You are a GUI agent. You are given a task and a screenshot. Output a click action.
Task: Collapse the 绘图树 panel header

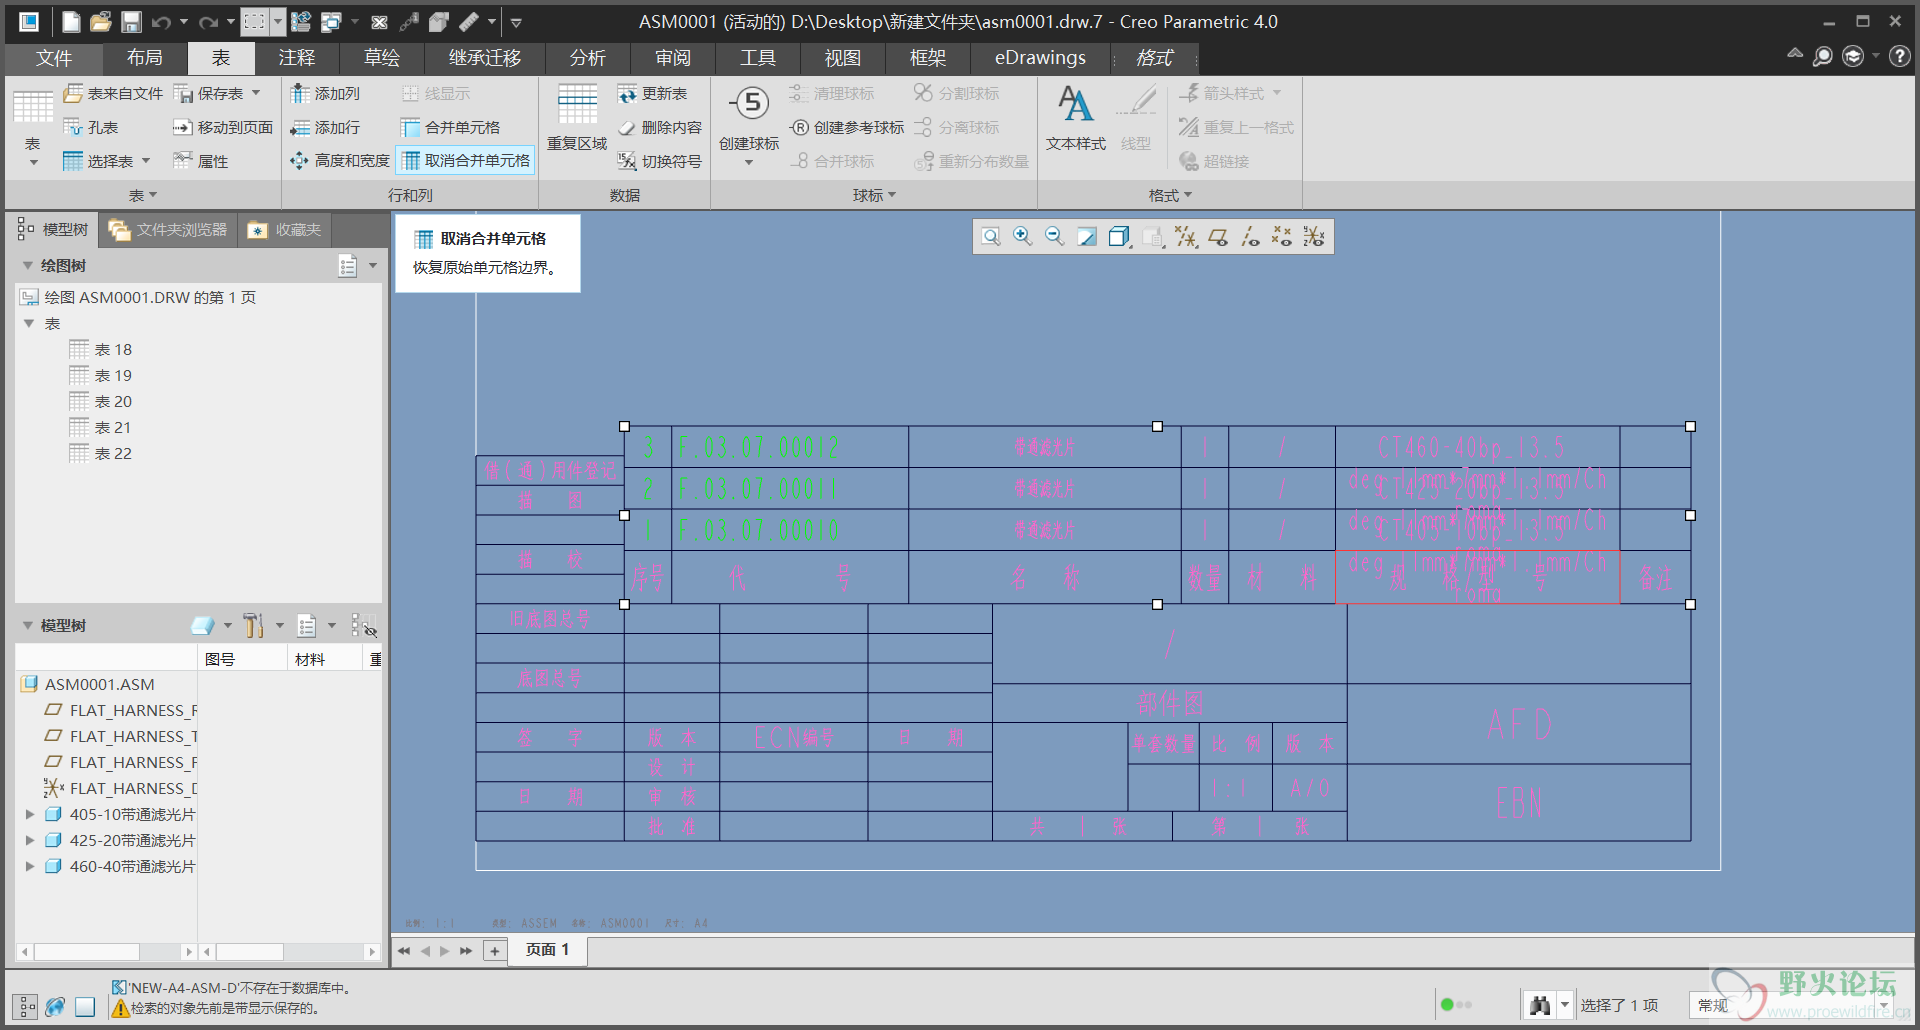point(28,265)
